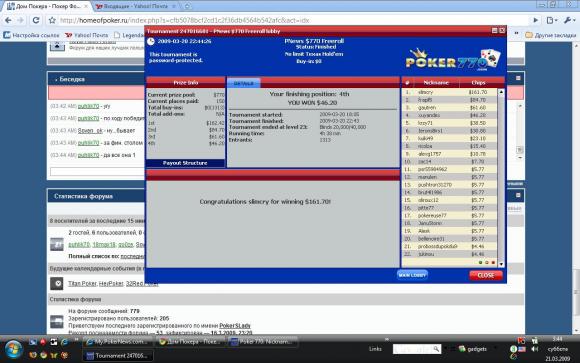The height and width of the screenshot is (363, 580).
Task: Switch to Poker 770 taskbar window
Action: click(x=262, y=342)
